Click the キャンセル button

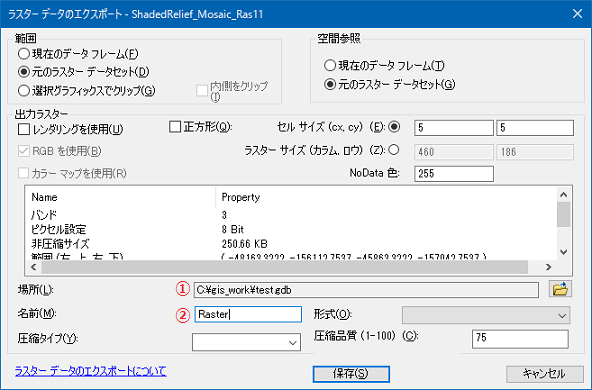point(544,374)
